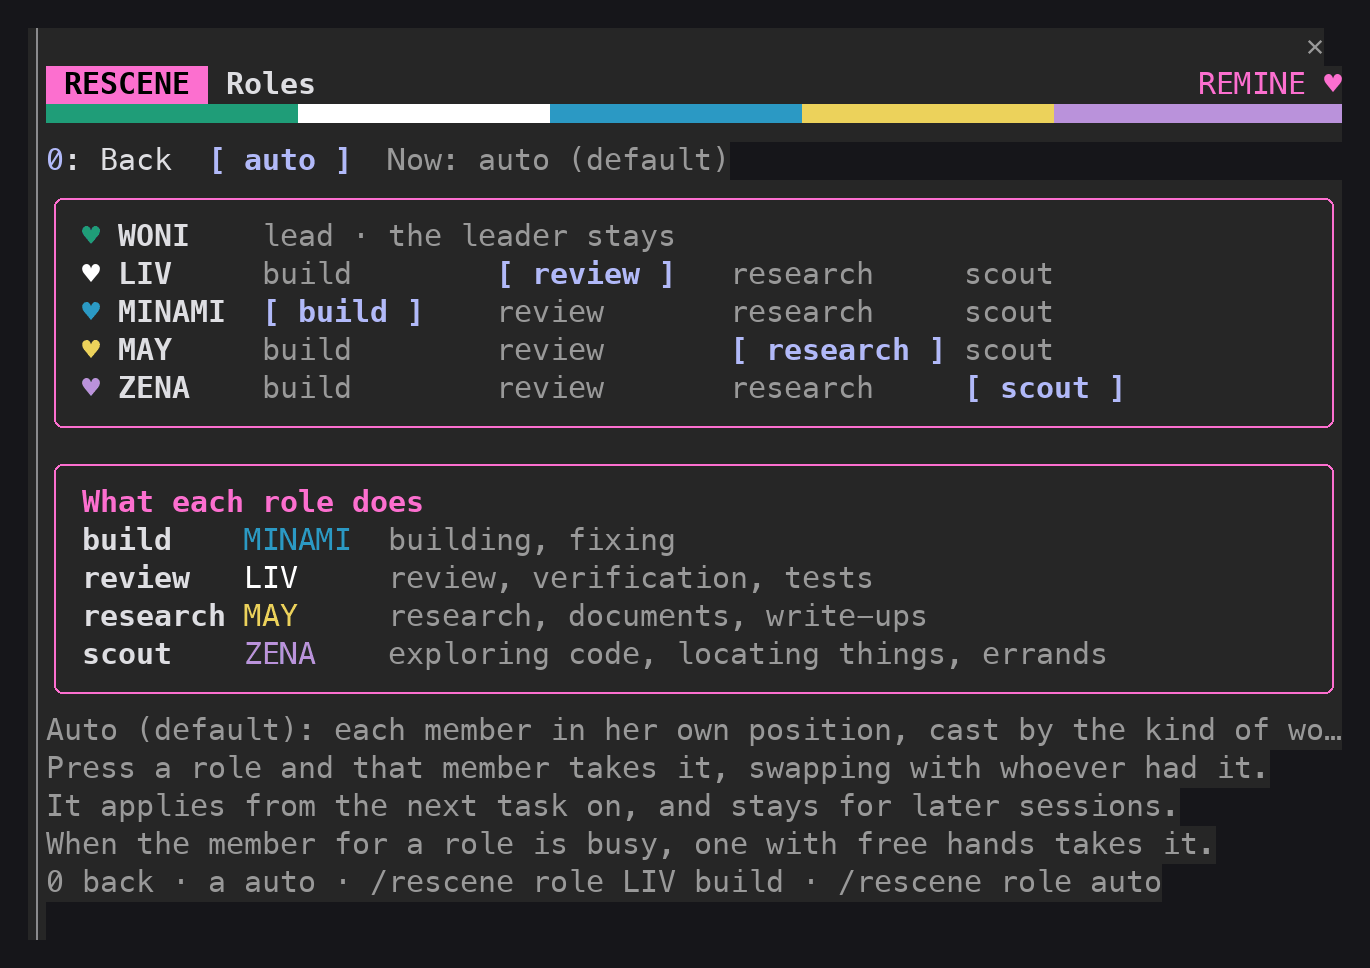This screenshot has width=1370, height=968.
Task: Set MAY's role to review
Action: [551, 350]
